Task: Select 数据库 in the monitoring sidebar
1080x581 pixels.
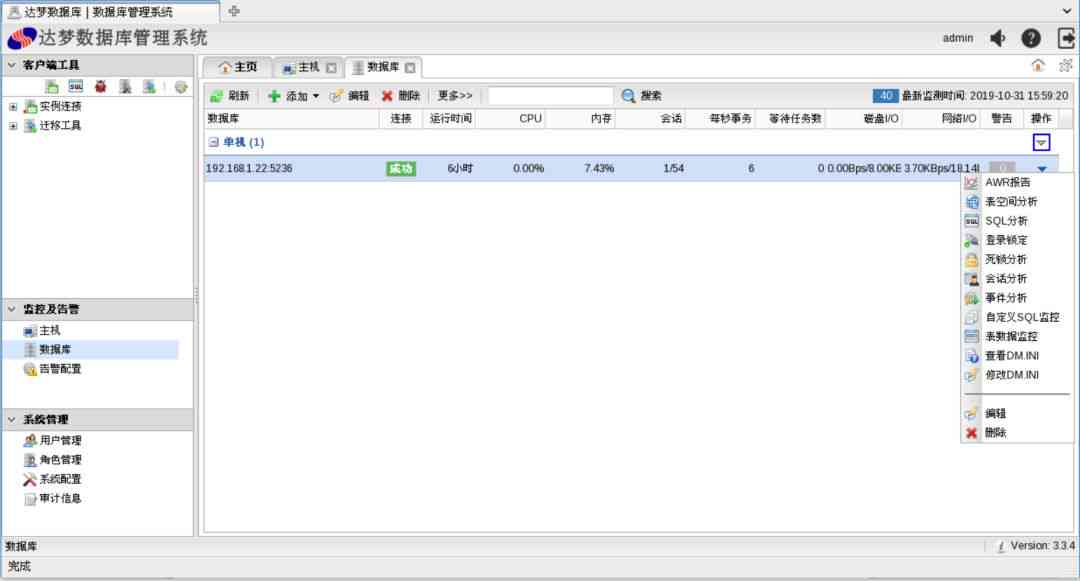Action: [x=48, y=350]
